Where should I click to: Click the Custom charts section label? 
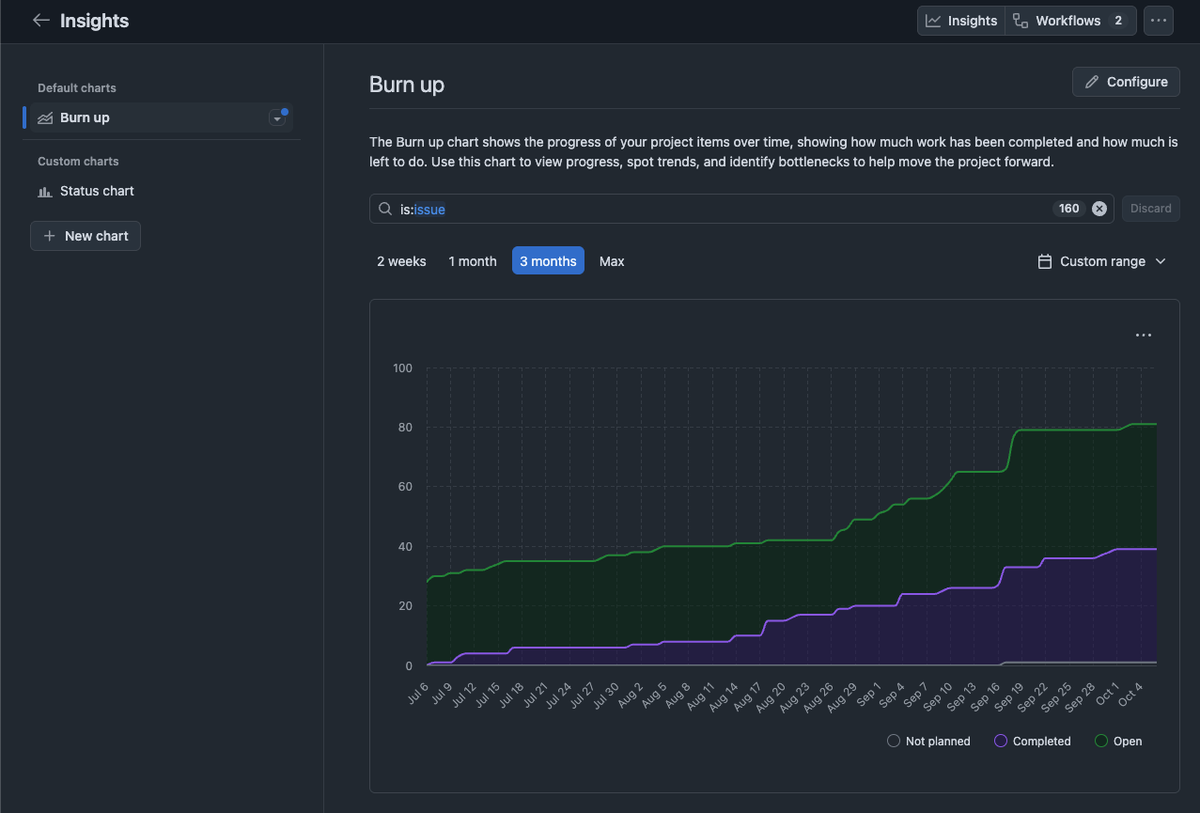tap(78, 161)
